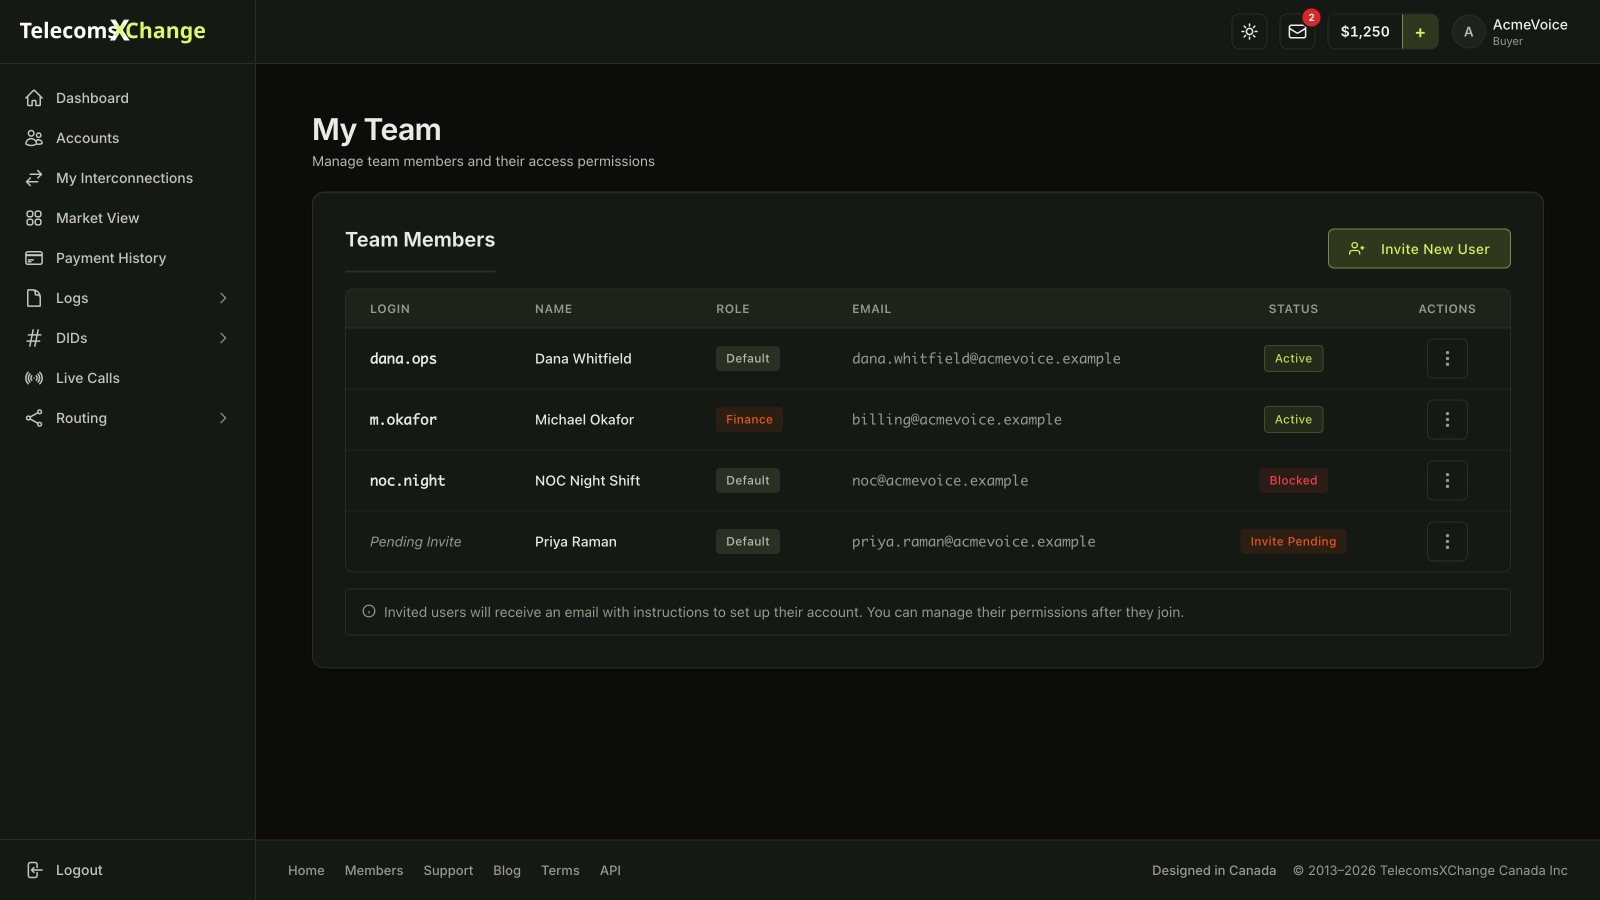Click the Logout door icon
The height and width of the screenshot is (900, 1600).
[x=34, y=870]
